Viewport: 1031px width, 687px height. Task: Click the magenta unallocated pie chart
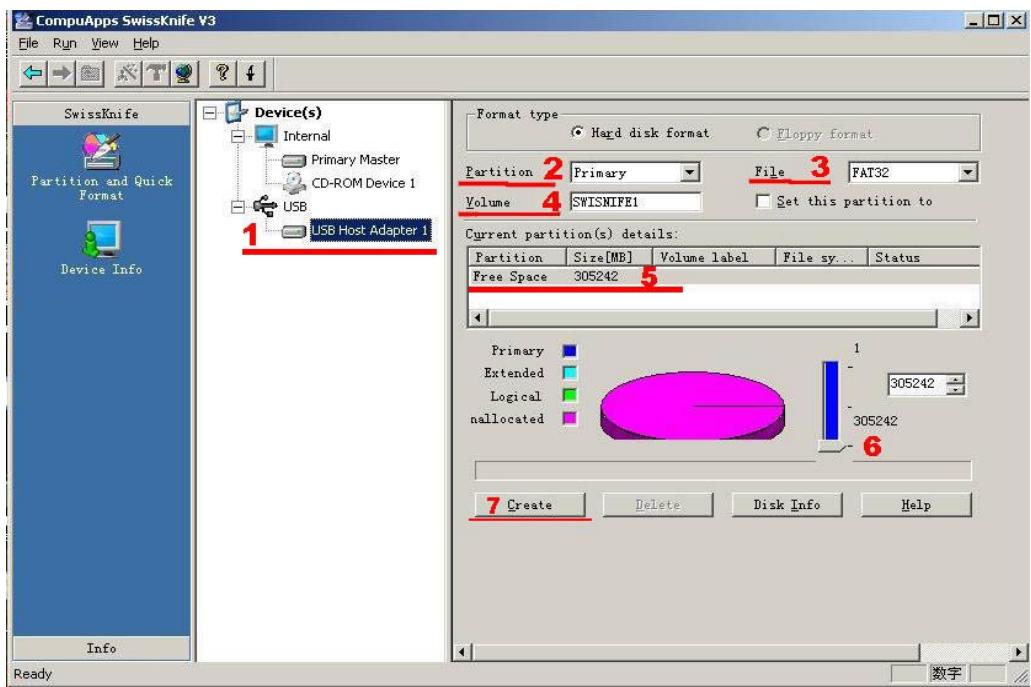(x=692, y=405)
